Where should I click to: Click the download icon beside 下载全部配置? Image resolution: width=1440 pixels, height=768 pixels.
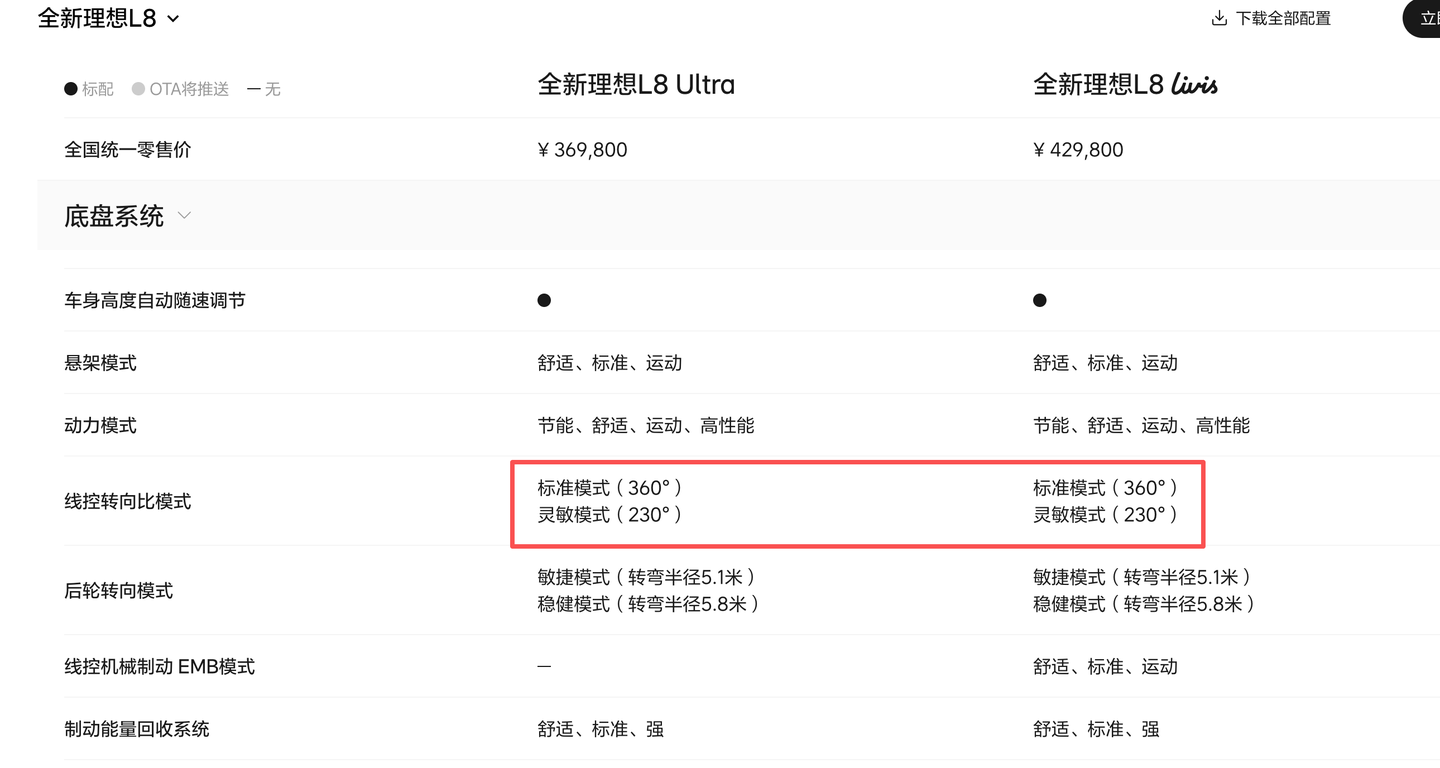coord(1219,18)
